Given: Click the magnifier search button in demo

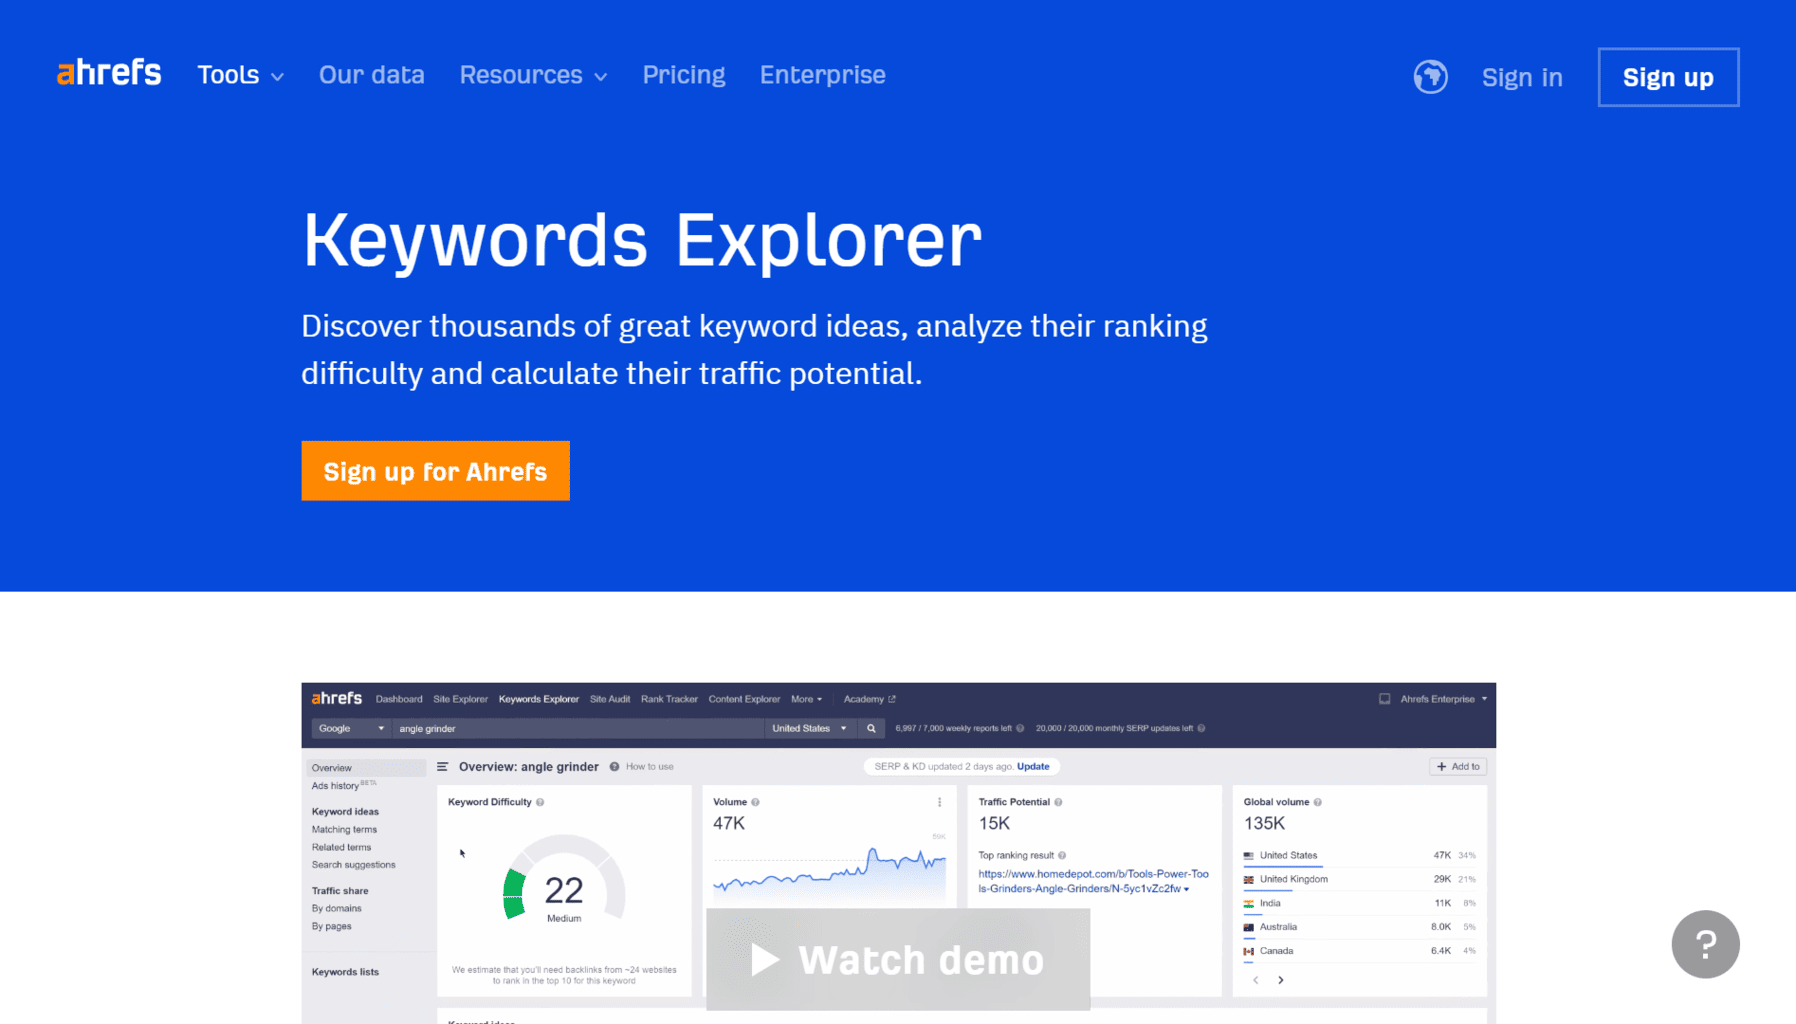Looking at the screenshot, I should (x=871, y=728).
